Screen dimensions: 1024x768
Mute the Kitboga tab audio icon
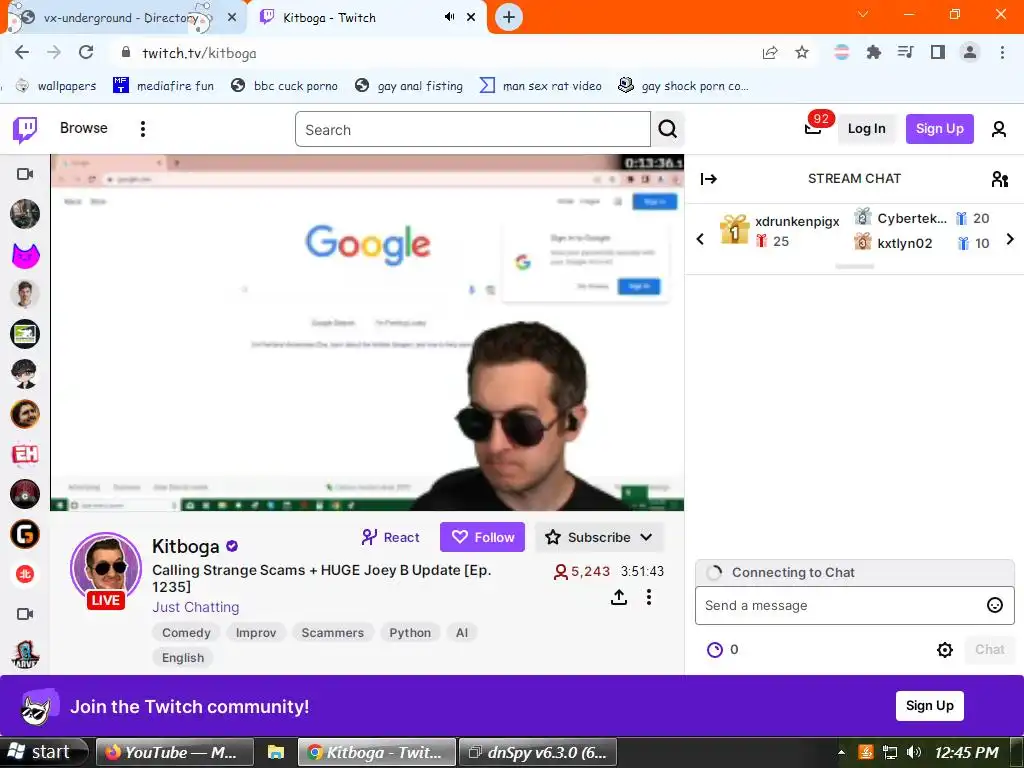pos(449,17)
